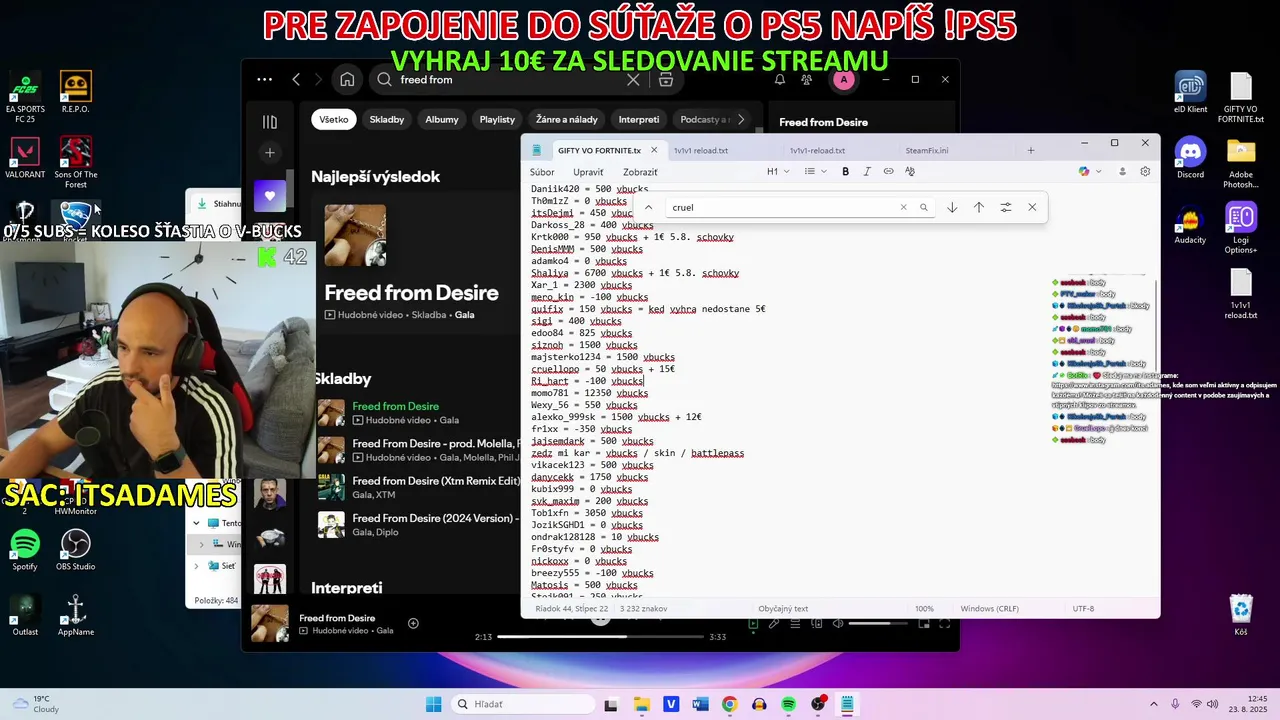
Task: Open Liked Songs in Spotify sidebar
Action: (269, 196)
